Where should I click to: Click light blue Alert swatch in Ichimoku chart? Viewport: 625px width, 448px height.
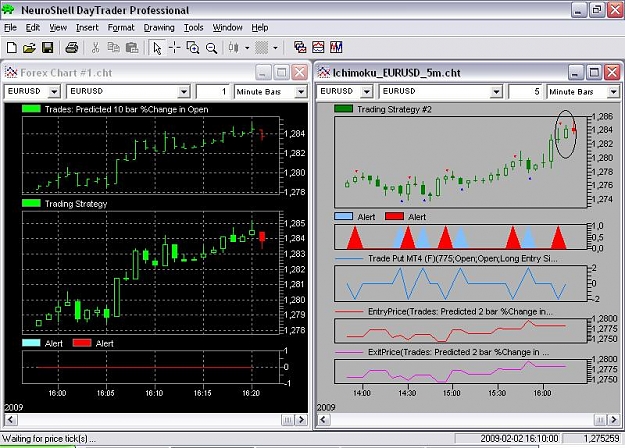click(x=344, y=216)
